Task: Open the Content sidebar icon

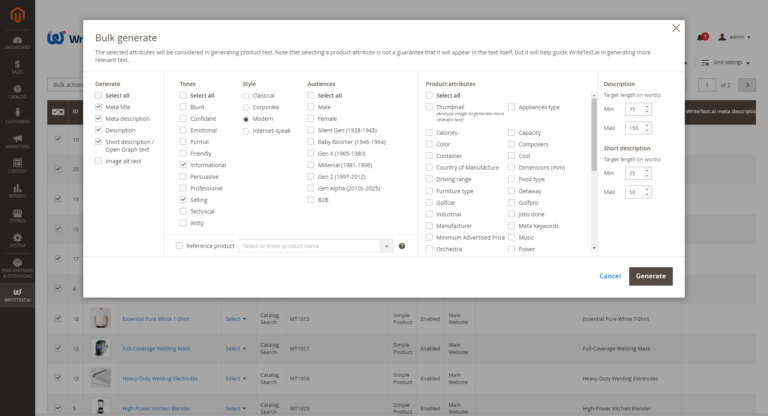Action: tap(18, 166)
